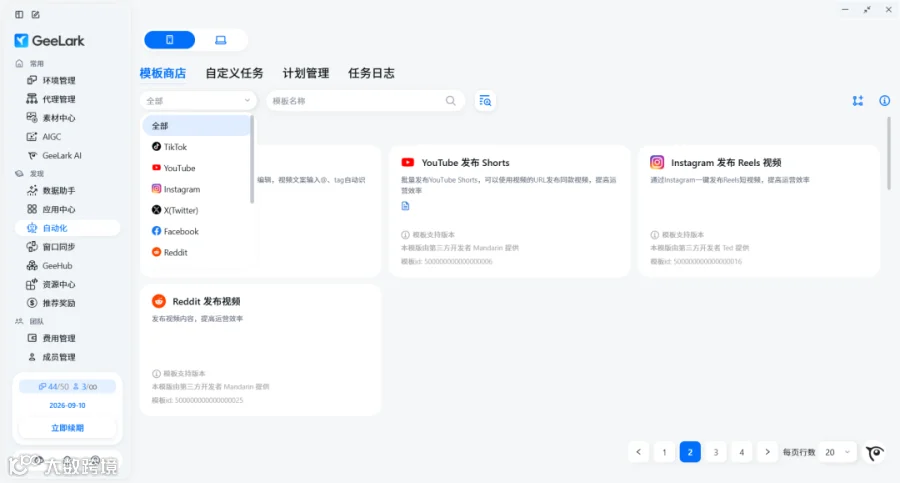
Task: Go to next page arrow
Action: point(767,452)
